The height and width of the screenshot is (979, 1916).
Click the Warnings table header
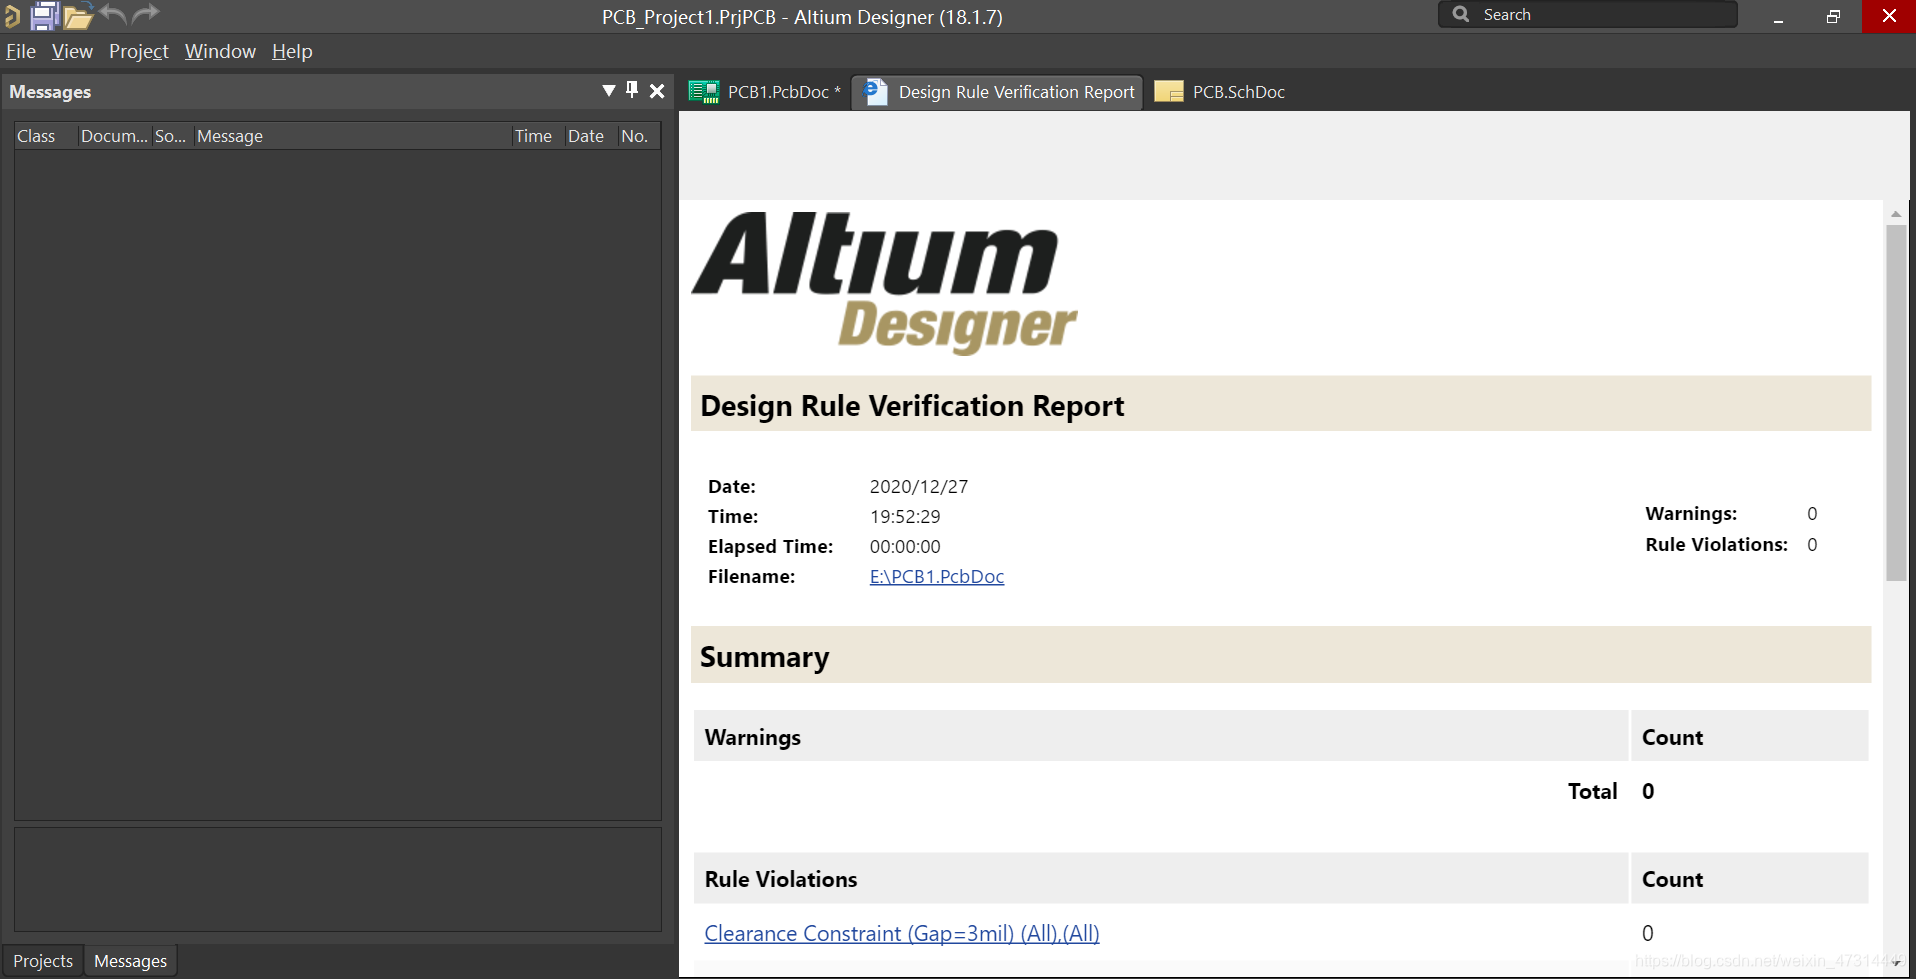(x=1161, y=737)
